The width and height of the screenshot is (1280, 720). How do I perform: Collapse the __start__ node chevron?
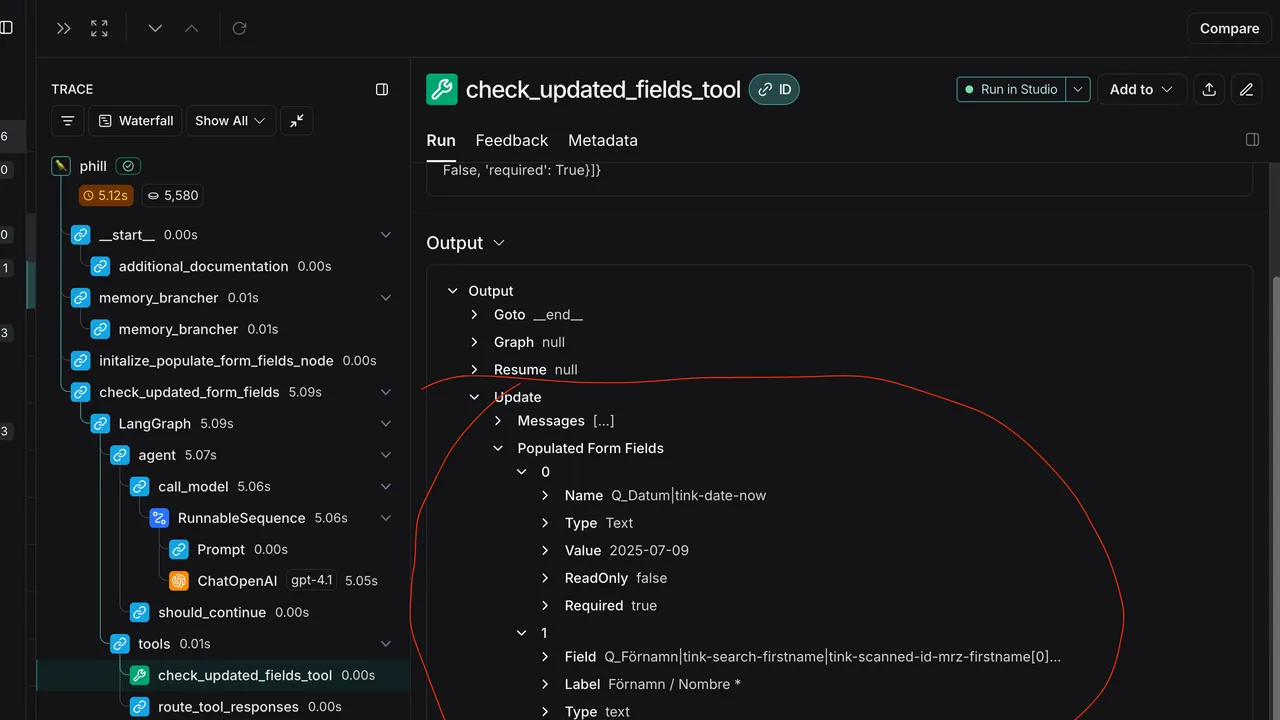click(x=386, y=235)
